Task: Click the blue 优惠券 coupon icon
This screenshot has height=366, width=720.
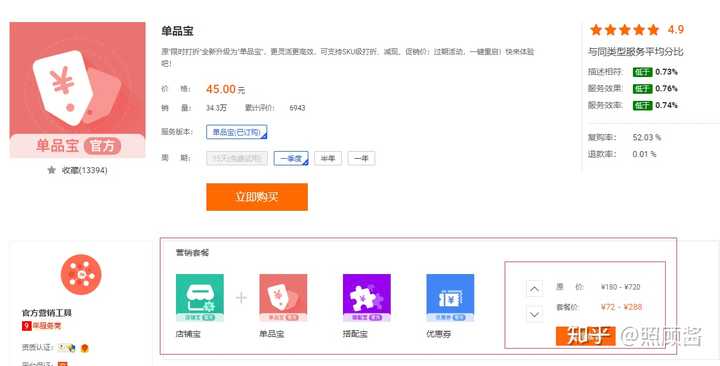Action: point(450,298)
